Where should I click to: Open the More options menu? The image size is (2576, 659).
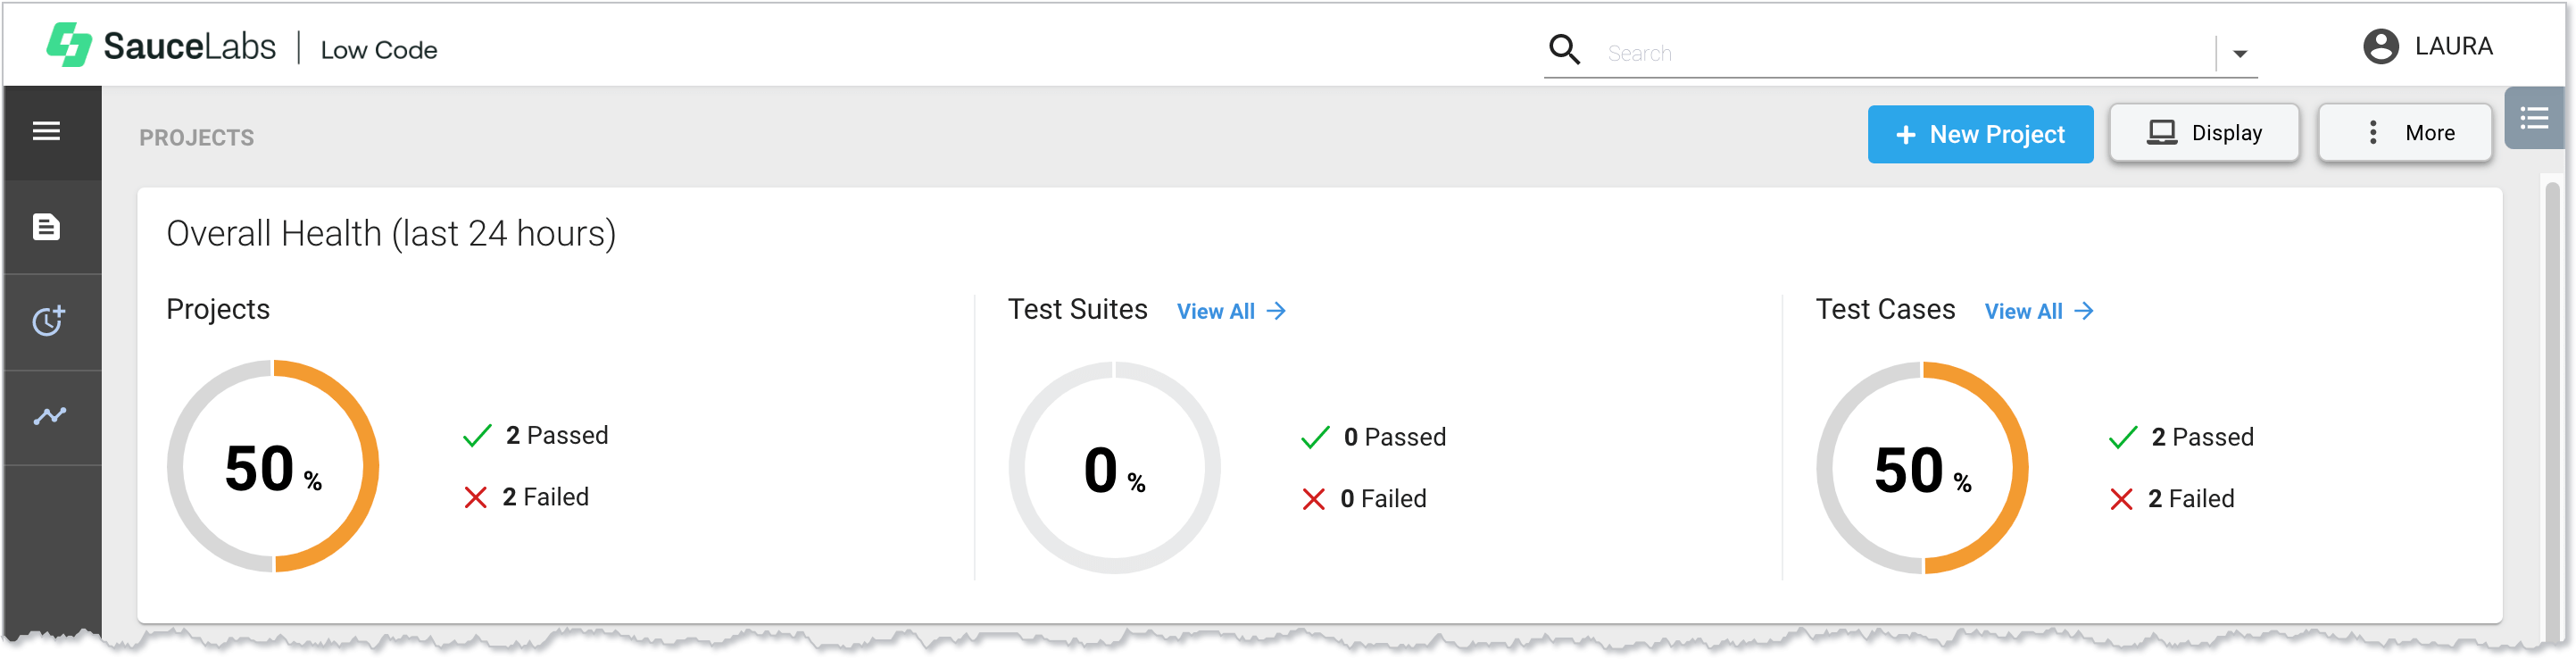pos(2405,133)
